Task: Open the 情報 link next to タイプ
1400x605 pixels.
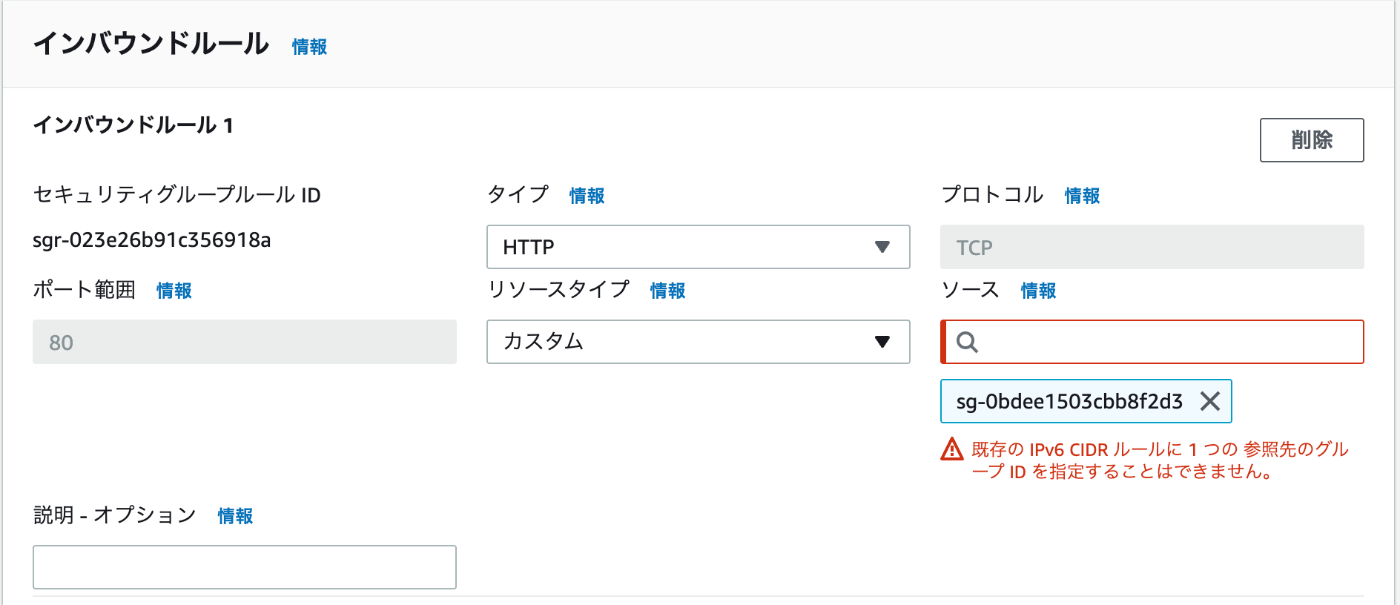Action: 587,196
